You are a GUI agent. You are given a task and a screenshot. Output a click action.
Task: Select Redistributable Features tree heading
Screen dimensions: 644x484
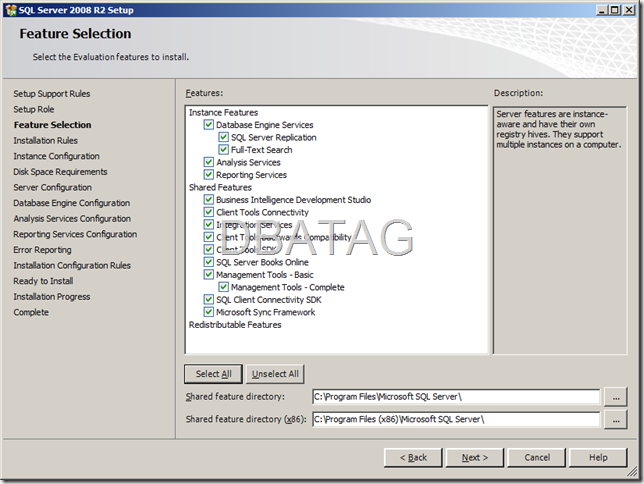(235, 325)
